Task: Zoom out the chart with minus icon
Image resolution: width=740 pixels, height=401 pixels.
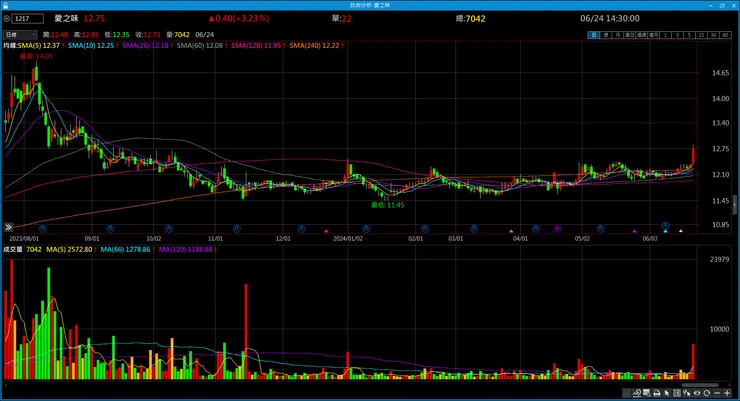Action: 717,393
